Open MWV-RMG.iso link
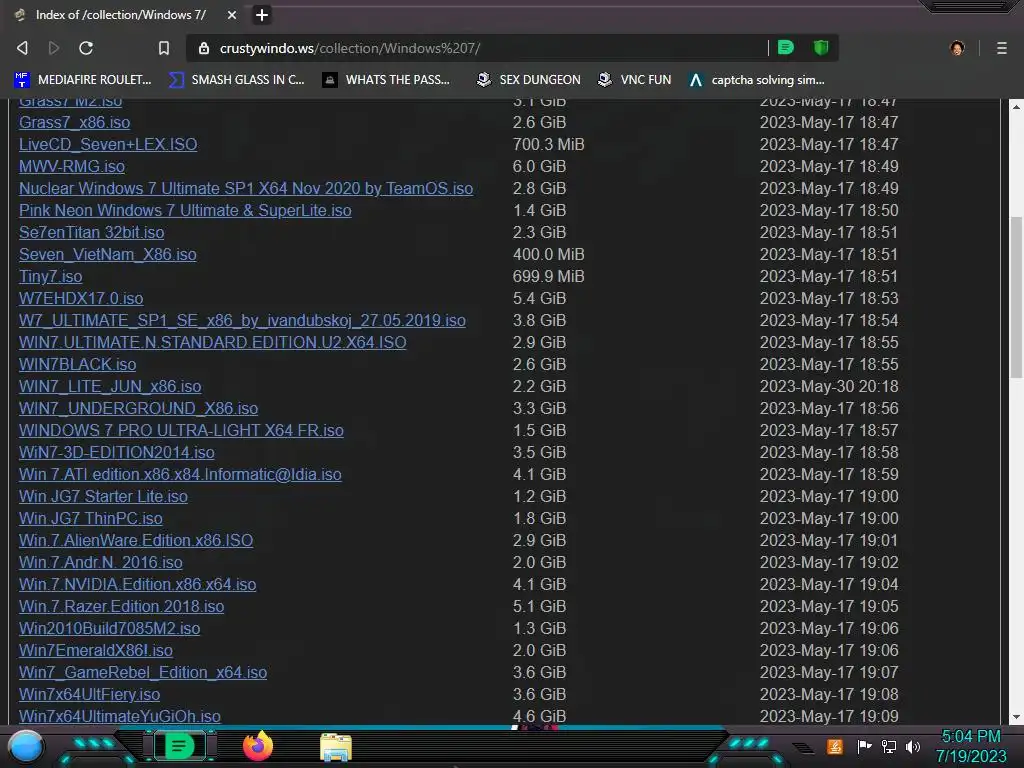 point(72,167)
